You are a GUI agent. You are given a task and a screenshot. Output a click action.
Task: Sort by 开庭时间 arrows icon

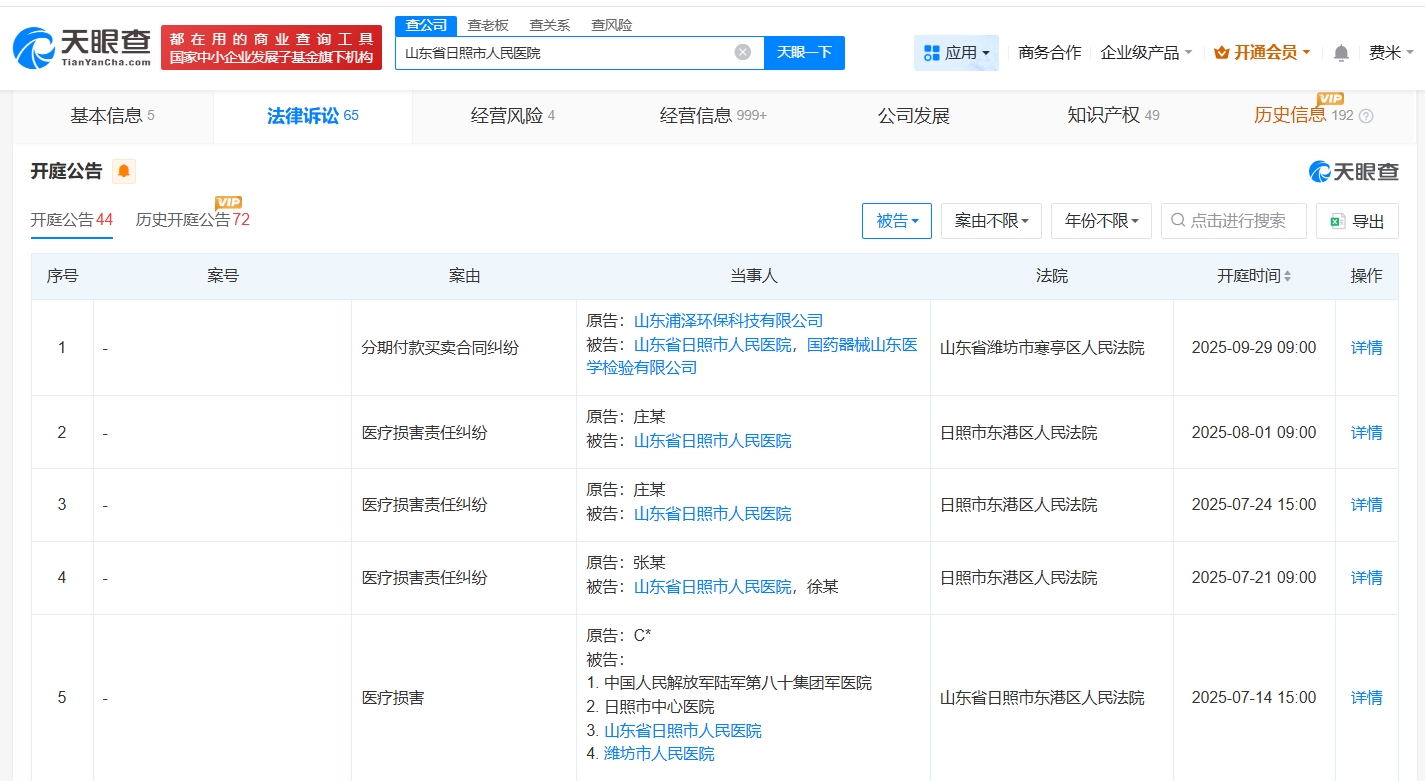pyautogui.click(x=1287, y=276)
